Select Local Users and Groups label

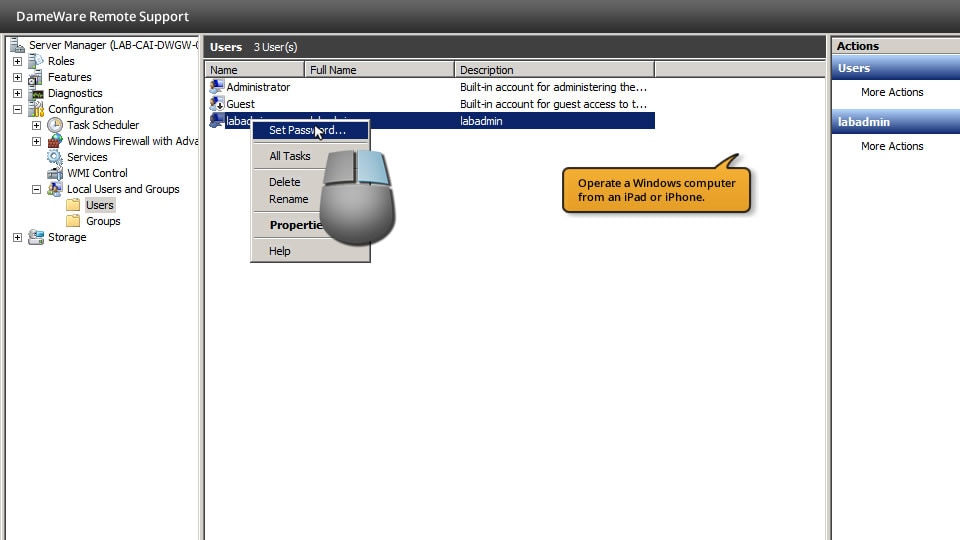point(123,189)
